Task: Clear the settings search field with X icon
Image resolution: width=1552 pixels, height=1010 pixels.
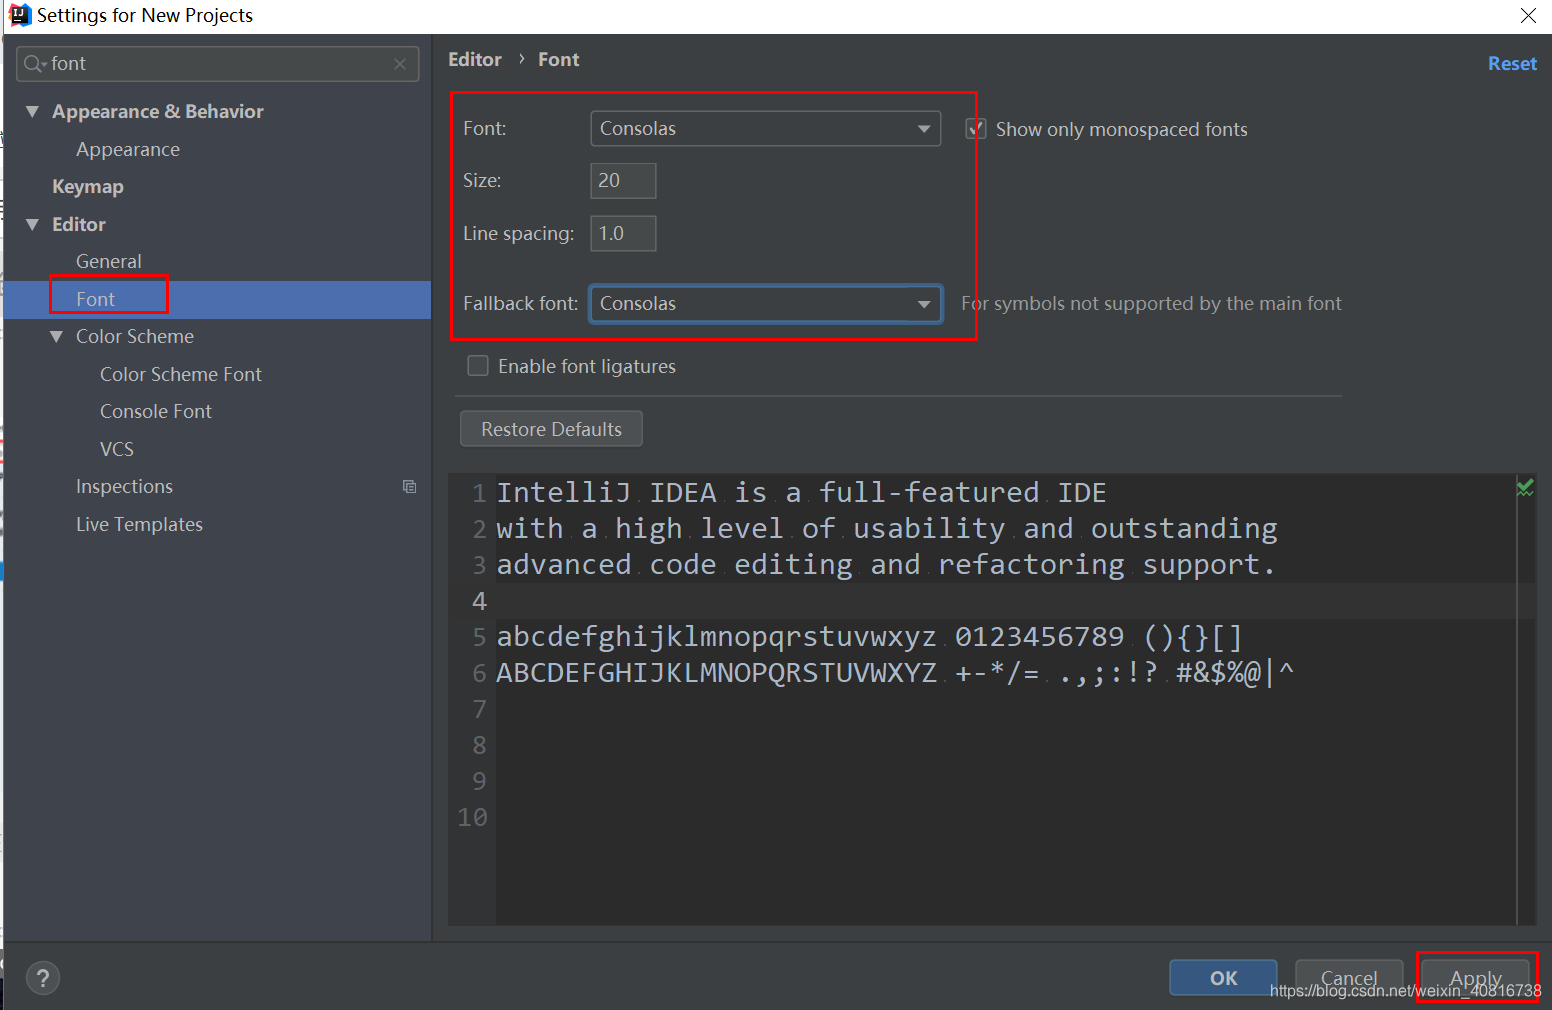Action: pos(400,64)
